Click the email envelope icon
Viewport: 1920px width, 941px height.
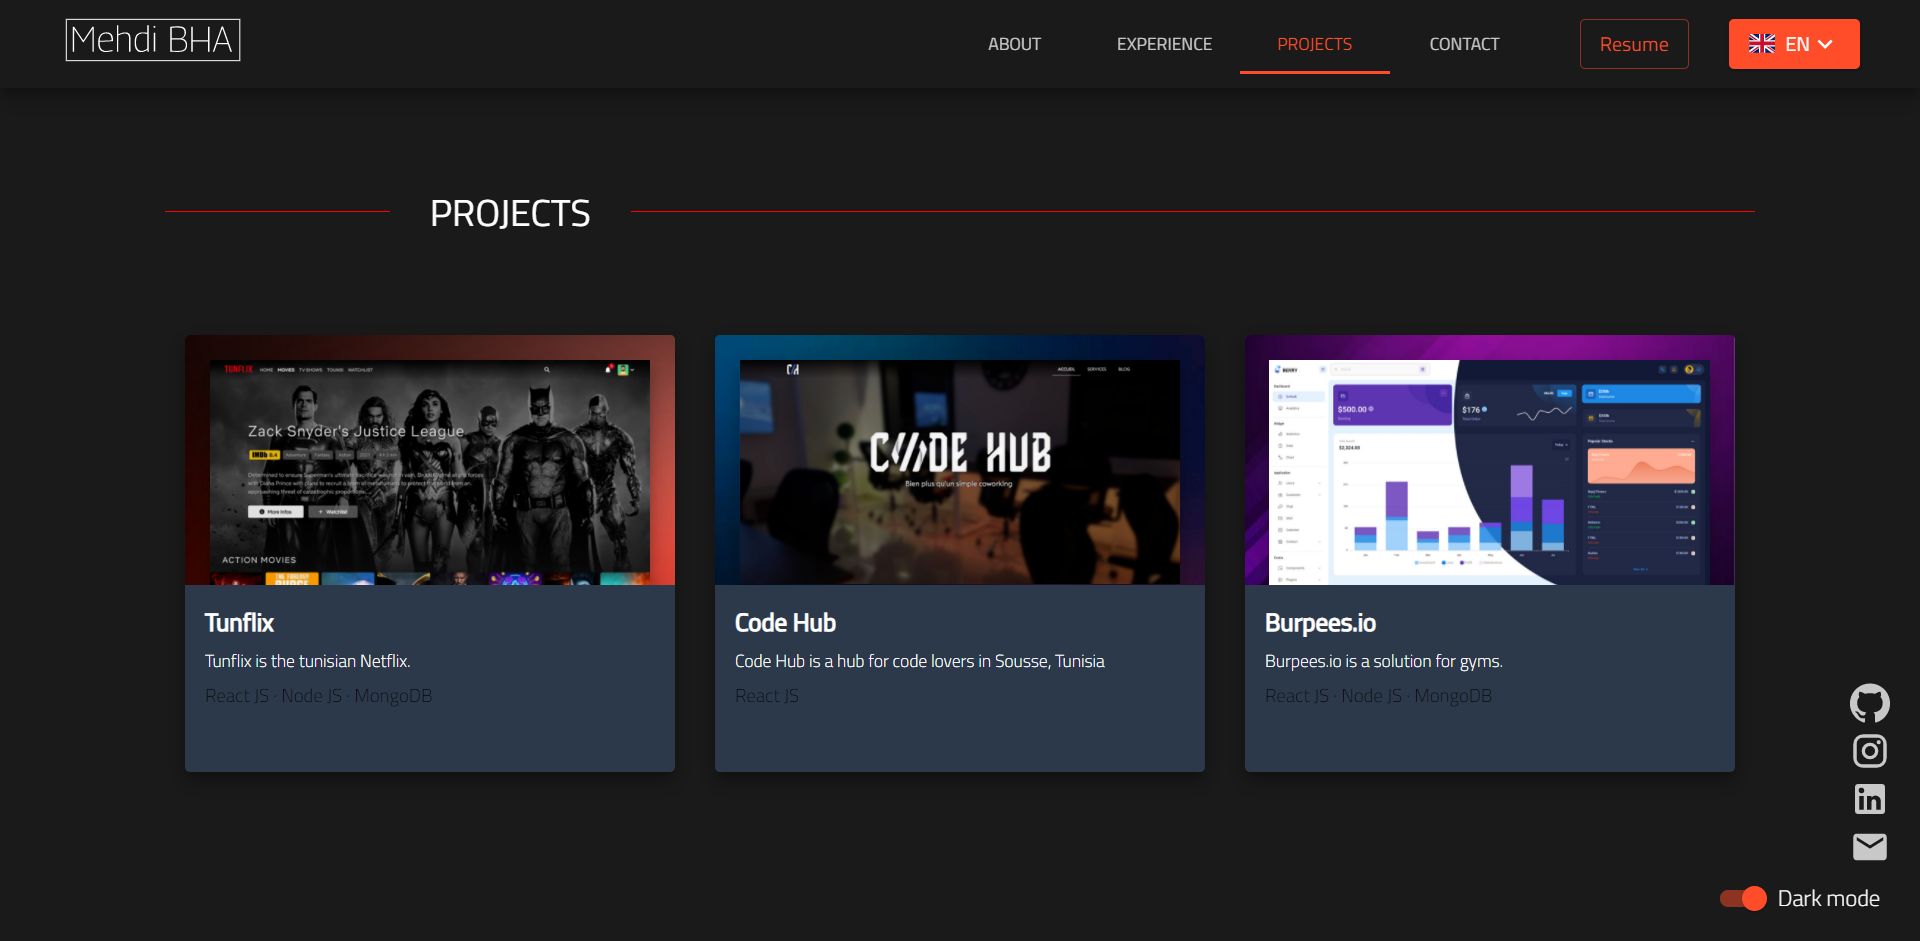(1869, 847)
